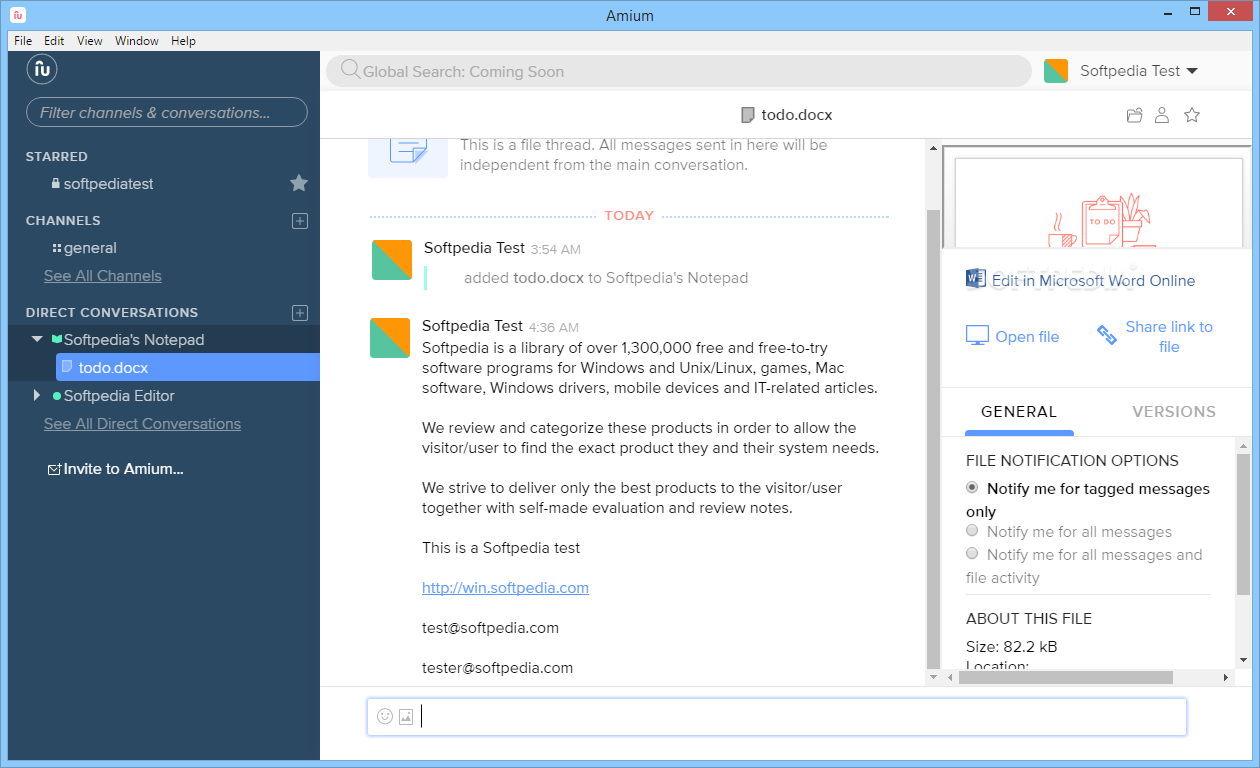The height and width of the screenshot is (768, 1260).
Task: Add a new channel with plus icon
Action: 299,221
